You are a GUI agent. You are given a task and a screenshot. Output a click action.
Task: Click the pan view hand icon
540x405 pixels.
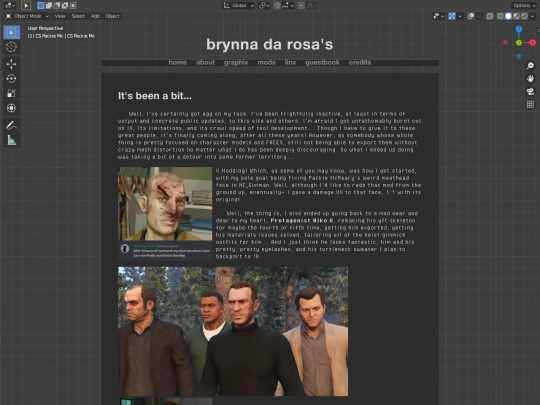point(530,79)
